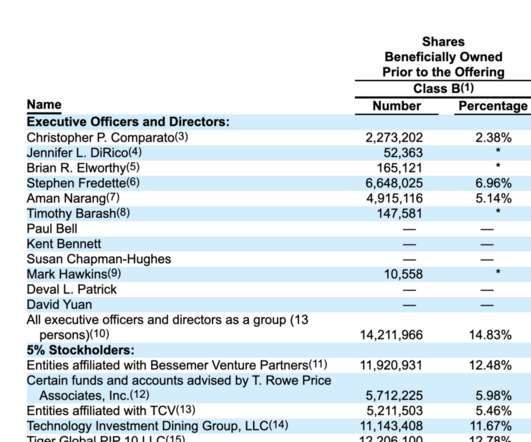Select 'Entities affiliated with Bessemer Venture Partners(11)'
531x442 pixels.
coord(177,365)
